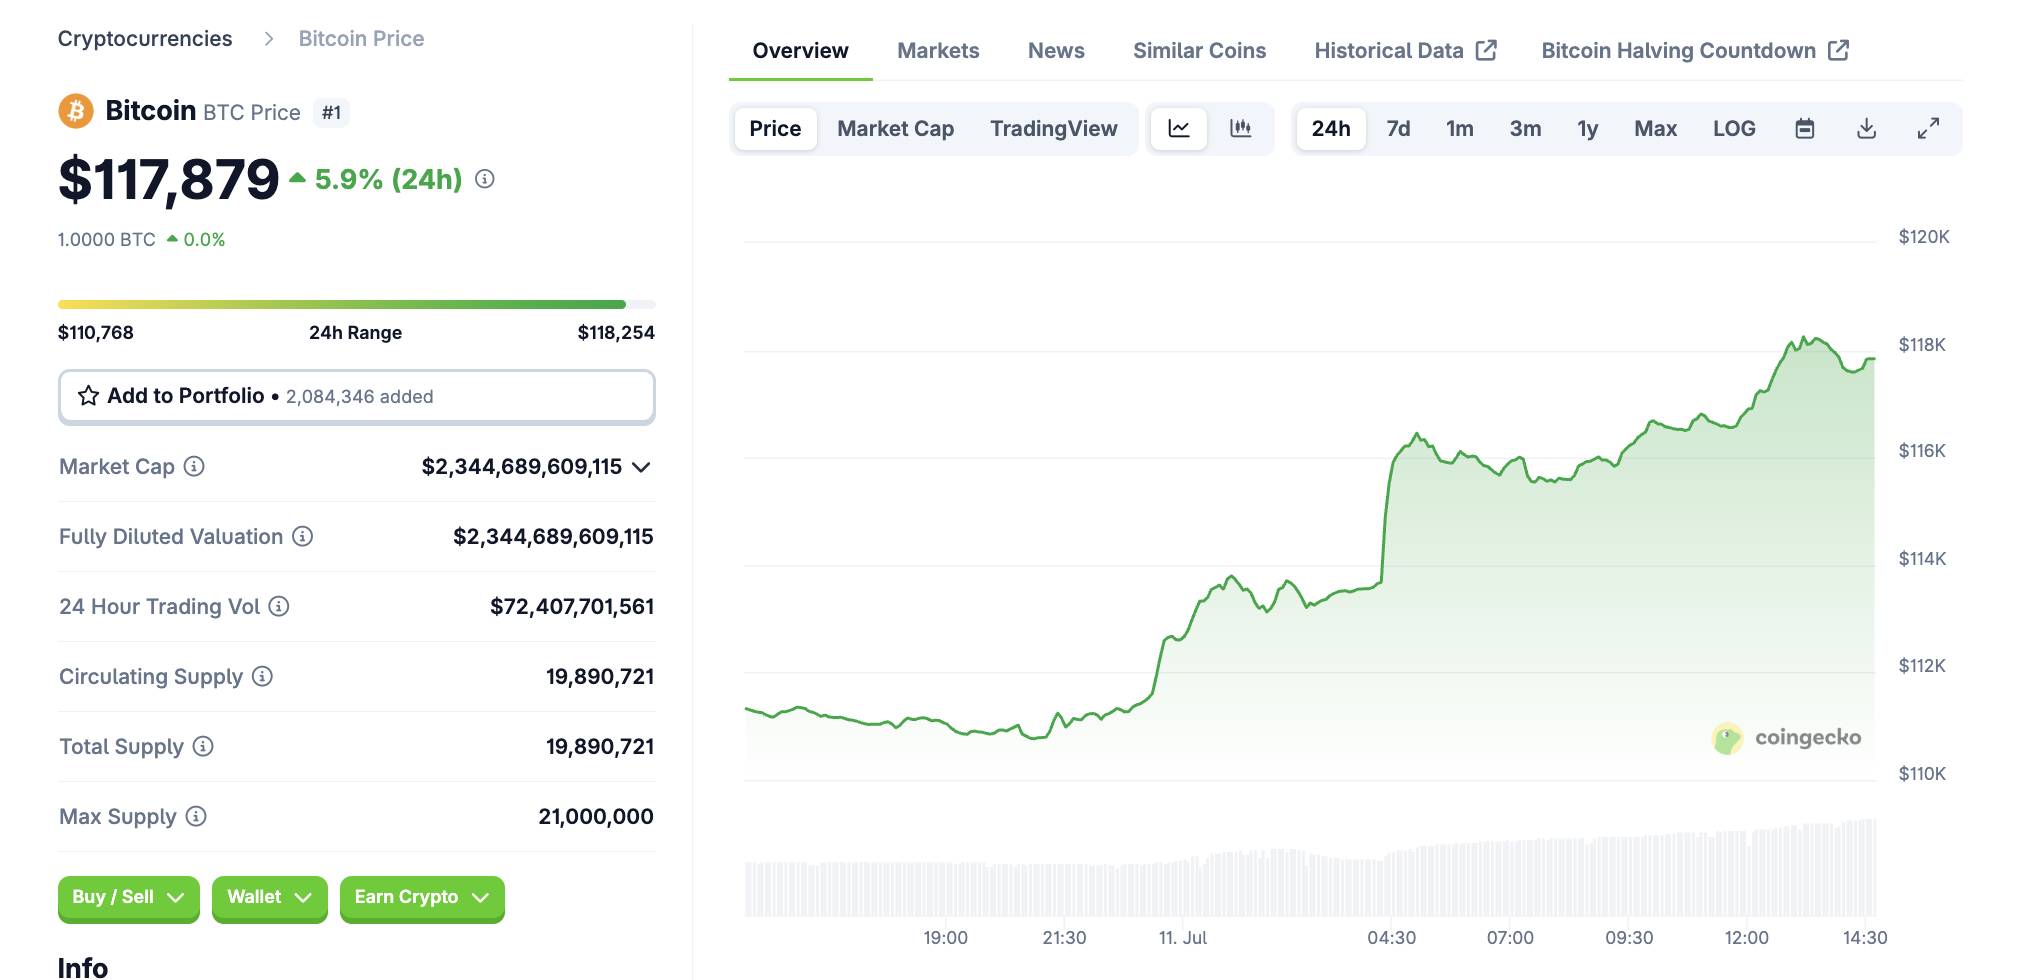2022x980 pixels.
Task: Open the News tab
Action: (x=1056, y=50)
